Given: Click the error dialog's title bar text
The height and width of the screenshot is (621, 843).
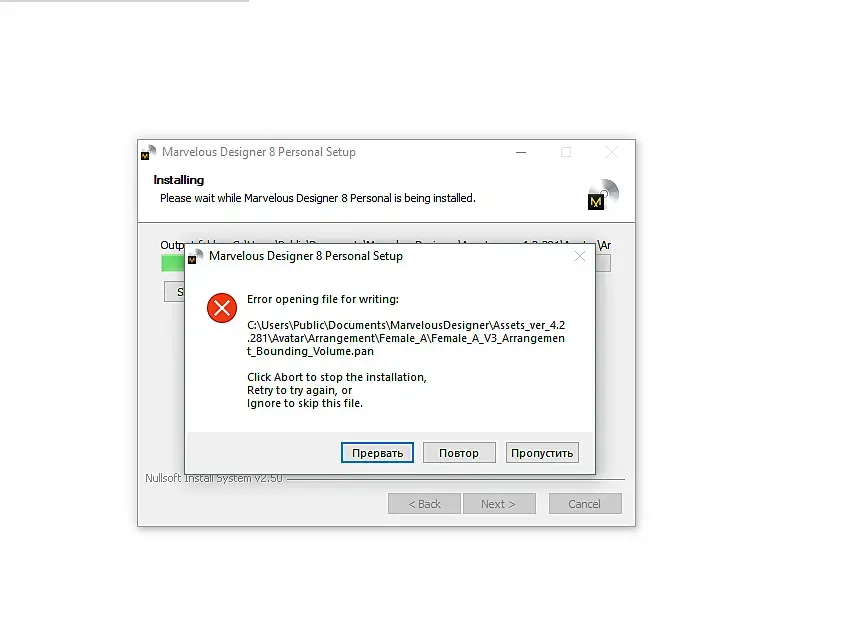Looking at the screenshot, I should 306,256.
